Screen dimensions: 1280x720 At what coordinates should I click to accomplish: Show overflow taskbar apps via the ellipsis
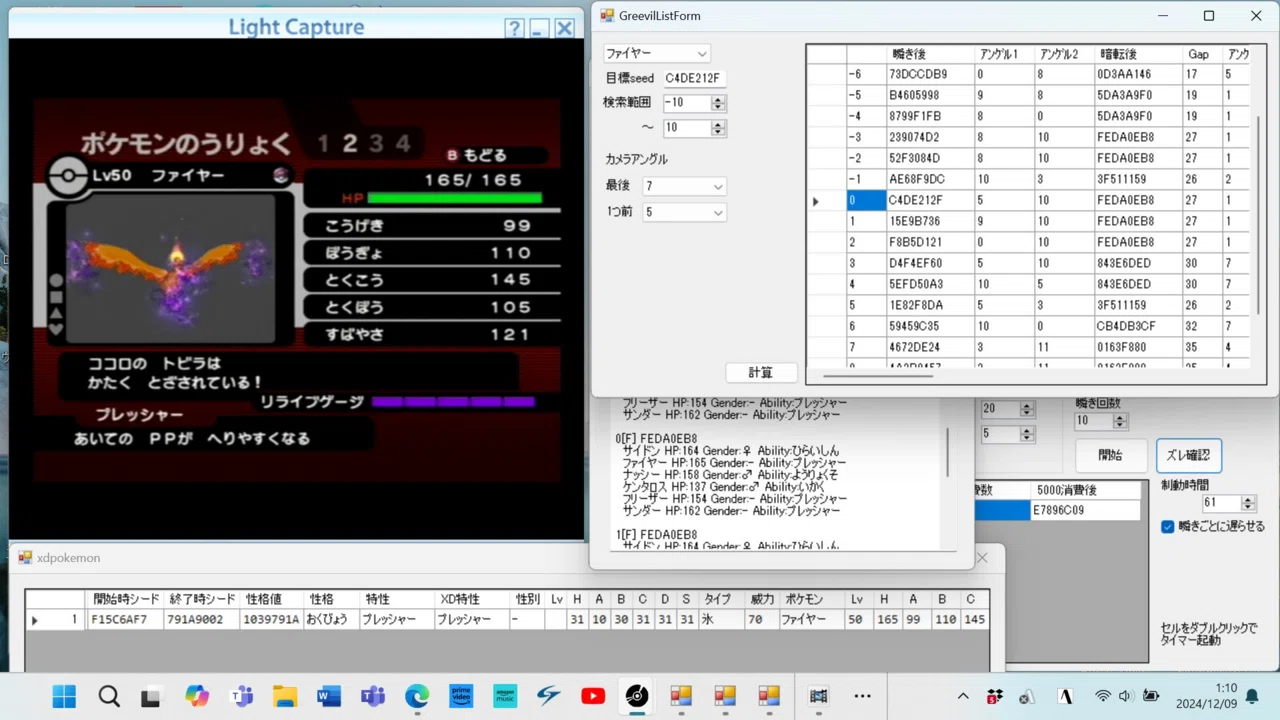point(863,696)
